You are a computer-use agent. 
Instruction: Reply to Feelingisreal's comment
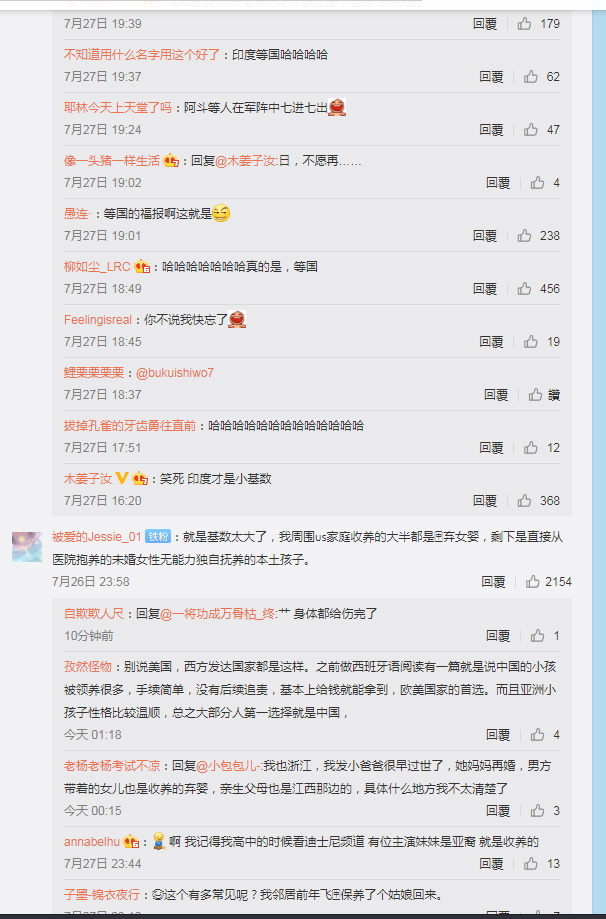(x=491, y=342)
